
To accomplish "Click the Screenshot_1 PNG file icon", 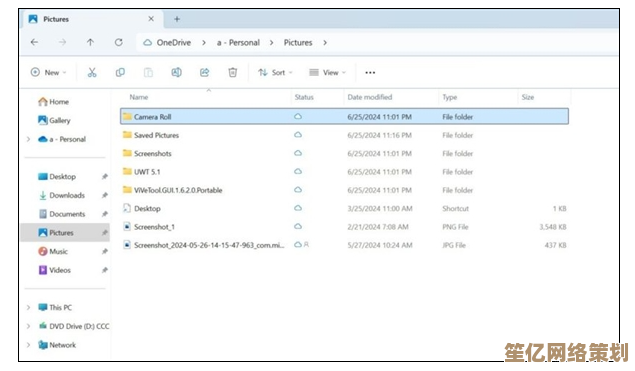I will [x=127, y=226].
